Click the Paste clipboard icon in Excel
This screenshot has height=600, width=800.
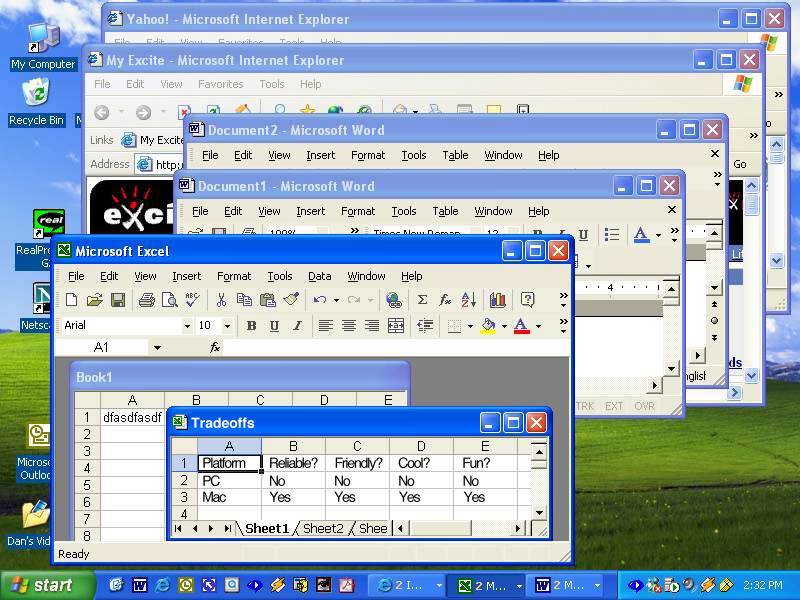coord(267,300)
